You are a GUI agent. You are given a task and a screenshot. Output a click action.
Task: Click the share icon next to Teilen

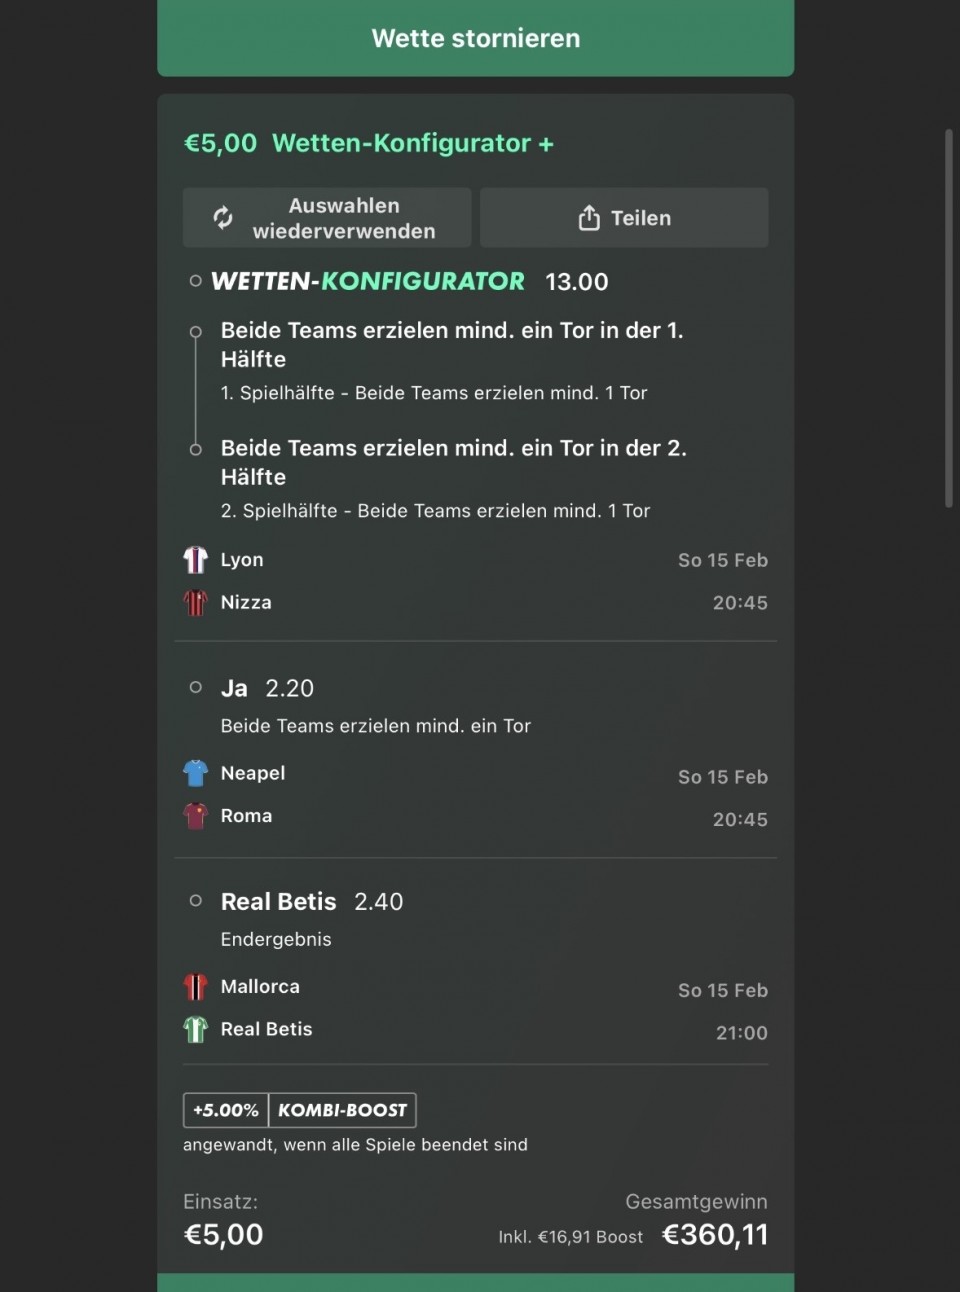589,218
